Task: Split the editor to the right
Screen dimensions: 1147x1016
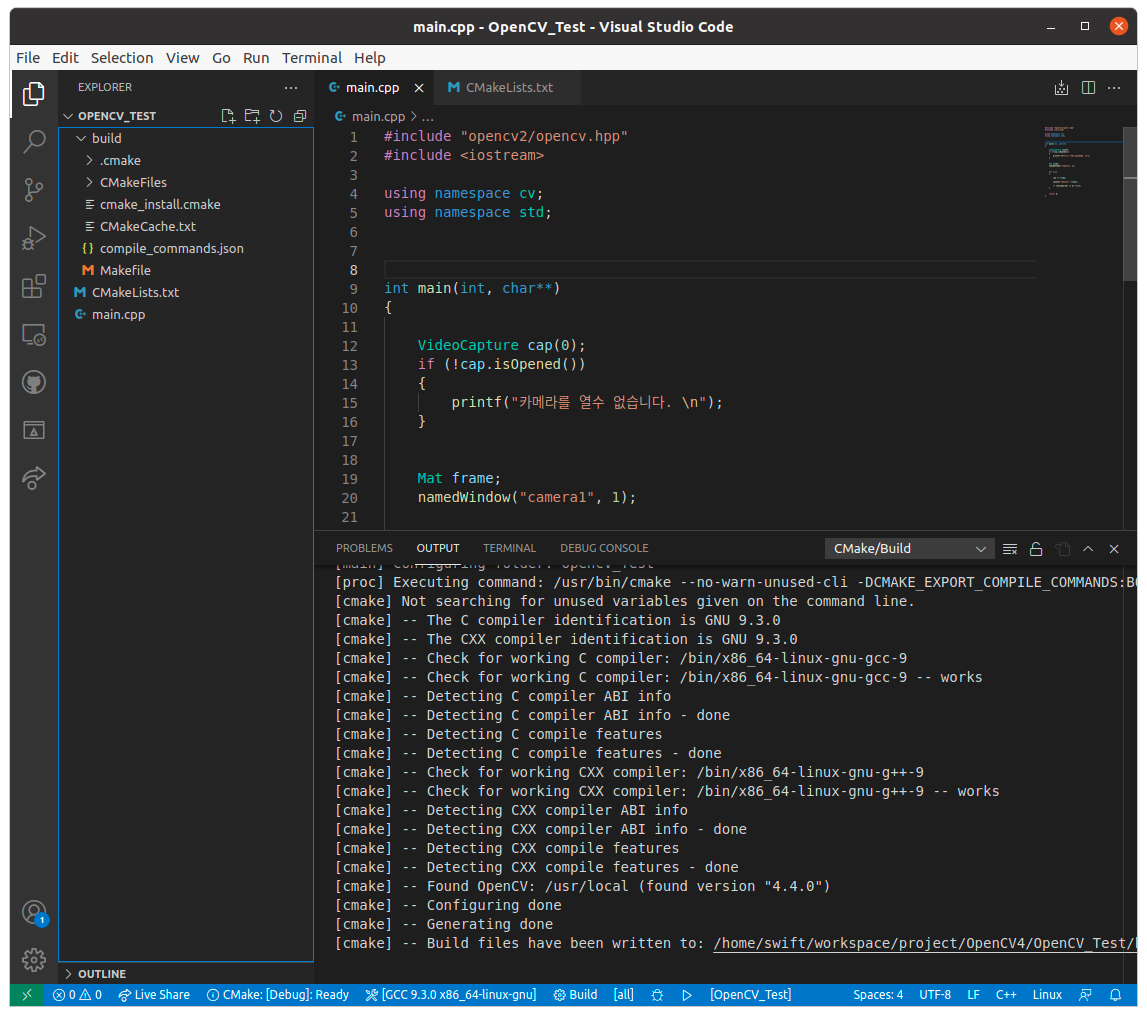Action: pos(1088,88)
